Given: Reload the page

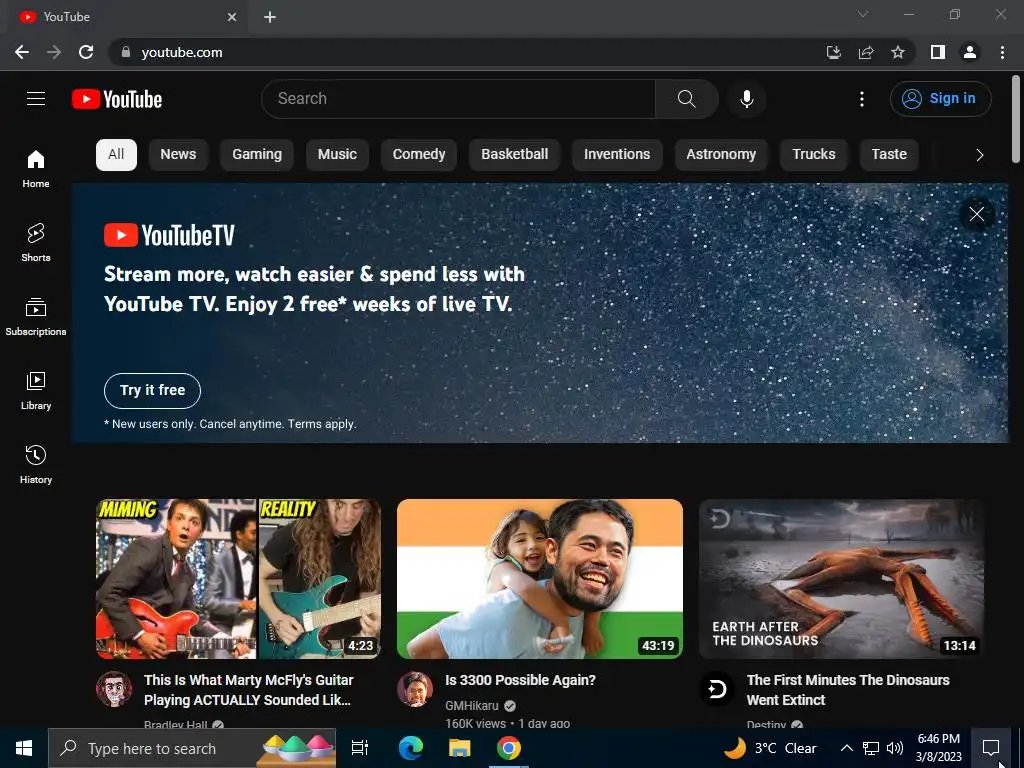Looking at the screenshot, I should 86,52.
